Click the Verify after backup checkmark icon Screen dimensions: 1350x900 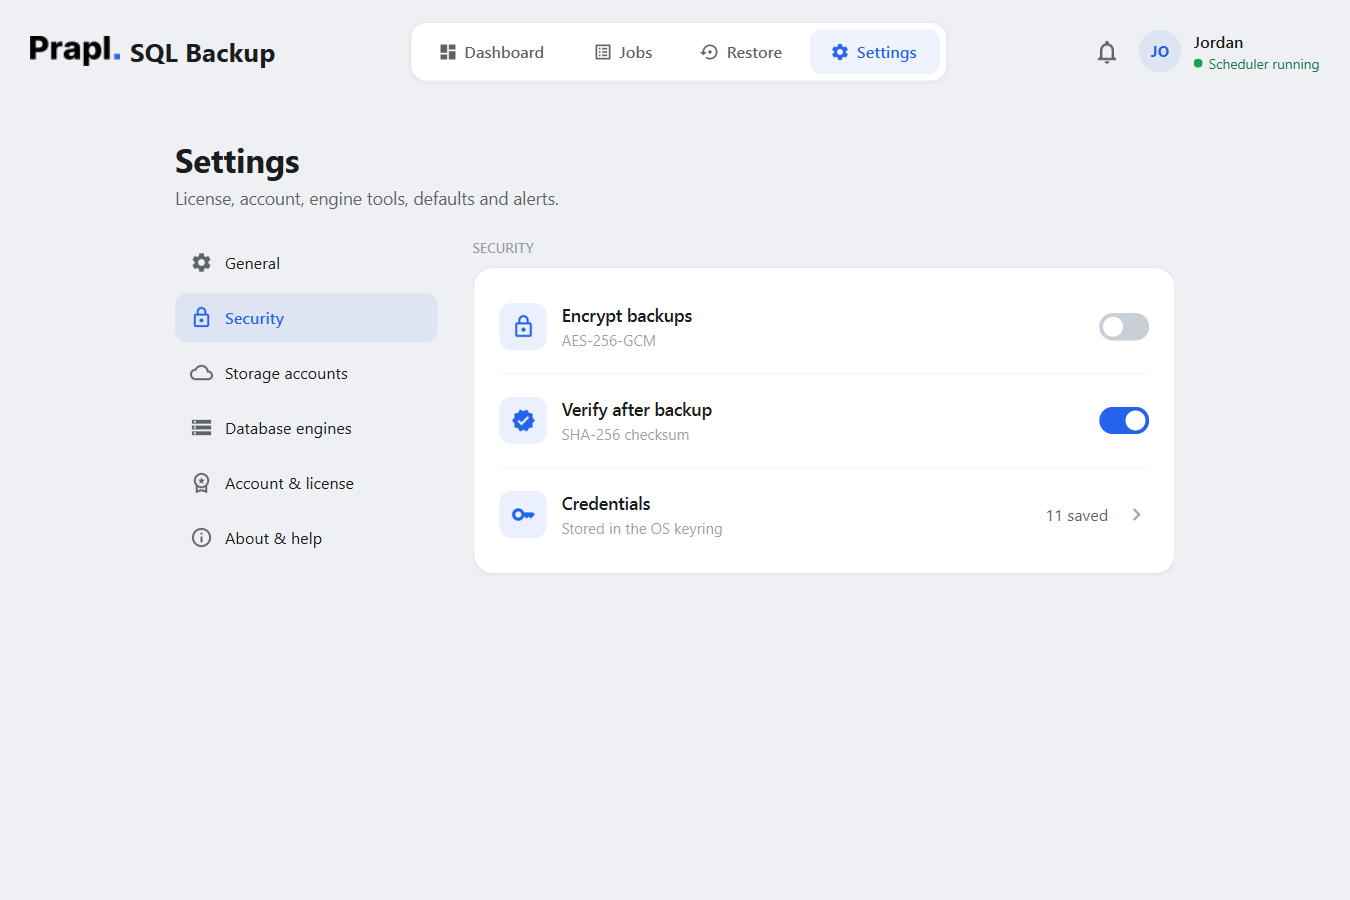pyautogui.click(x=523, y=421)
